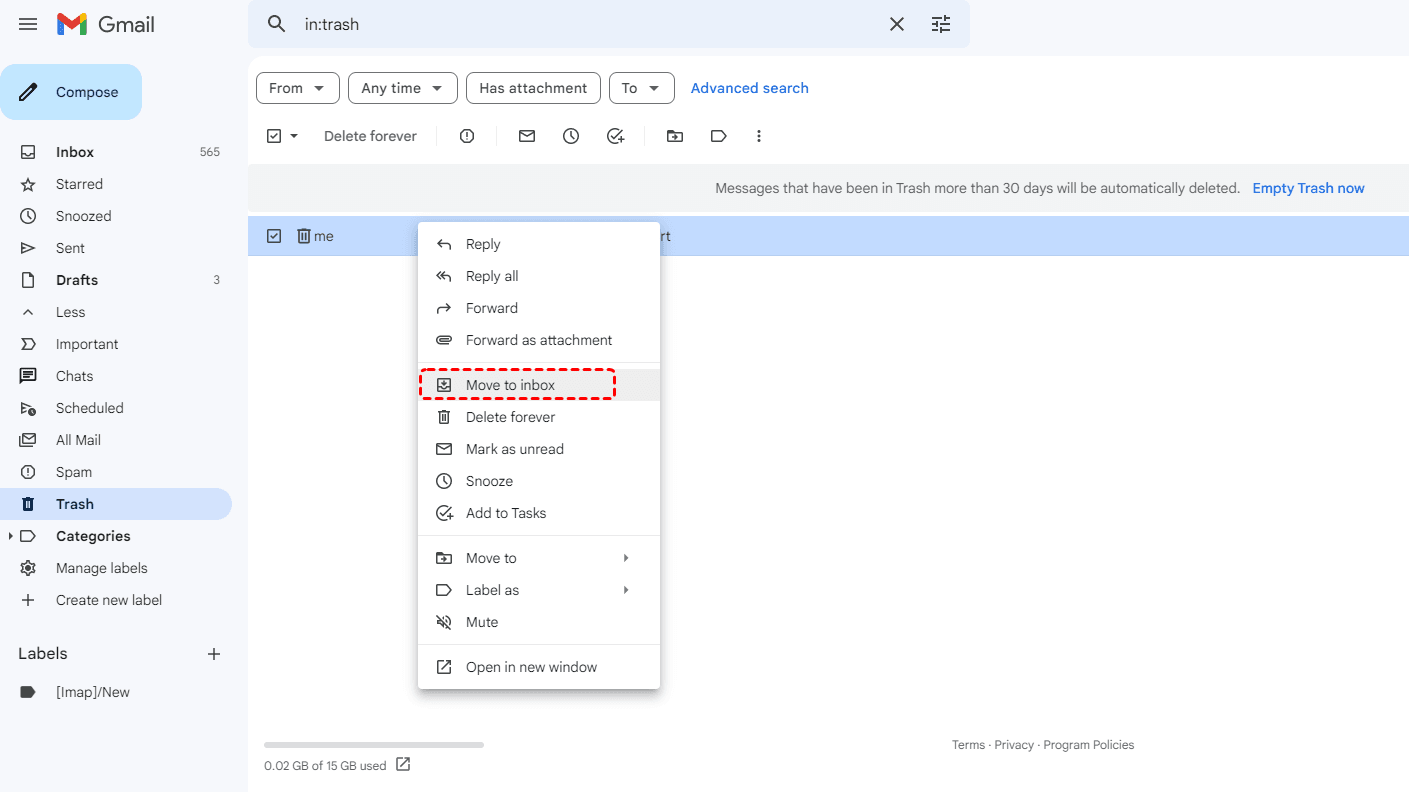
Task: Choose Delete forever from context menu
Action: 510,417
